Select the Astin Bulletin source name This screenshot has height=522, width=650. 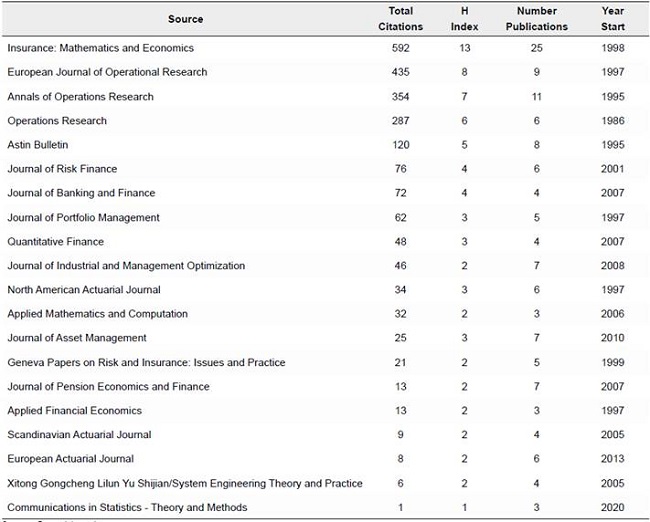(x=37, y=145)
